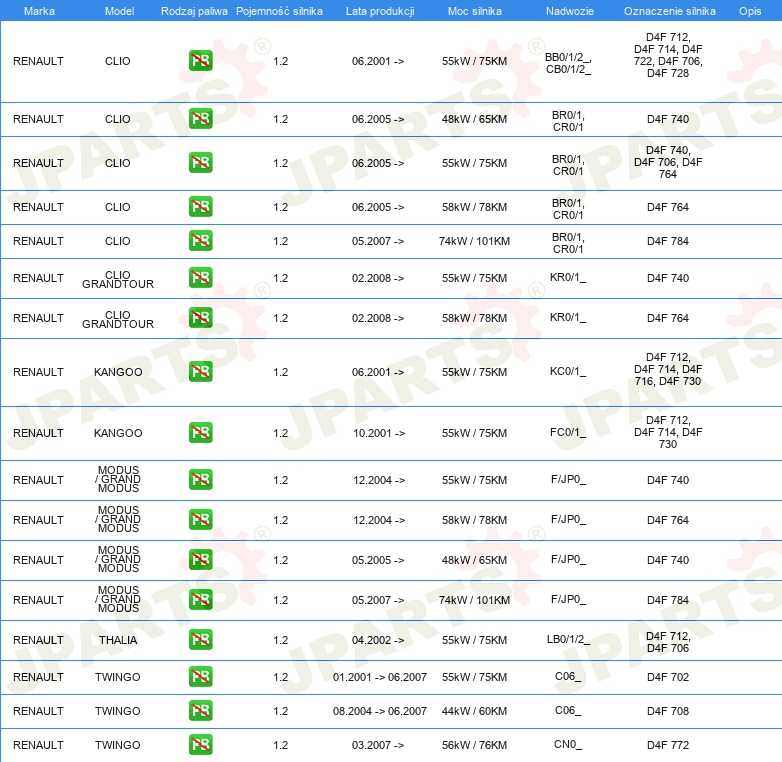Screen dimensions: 782x762
Task: Click CLIO GRANDTOUR model in D4F 740 row
Action: 118,280
